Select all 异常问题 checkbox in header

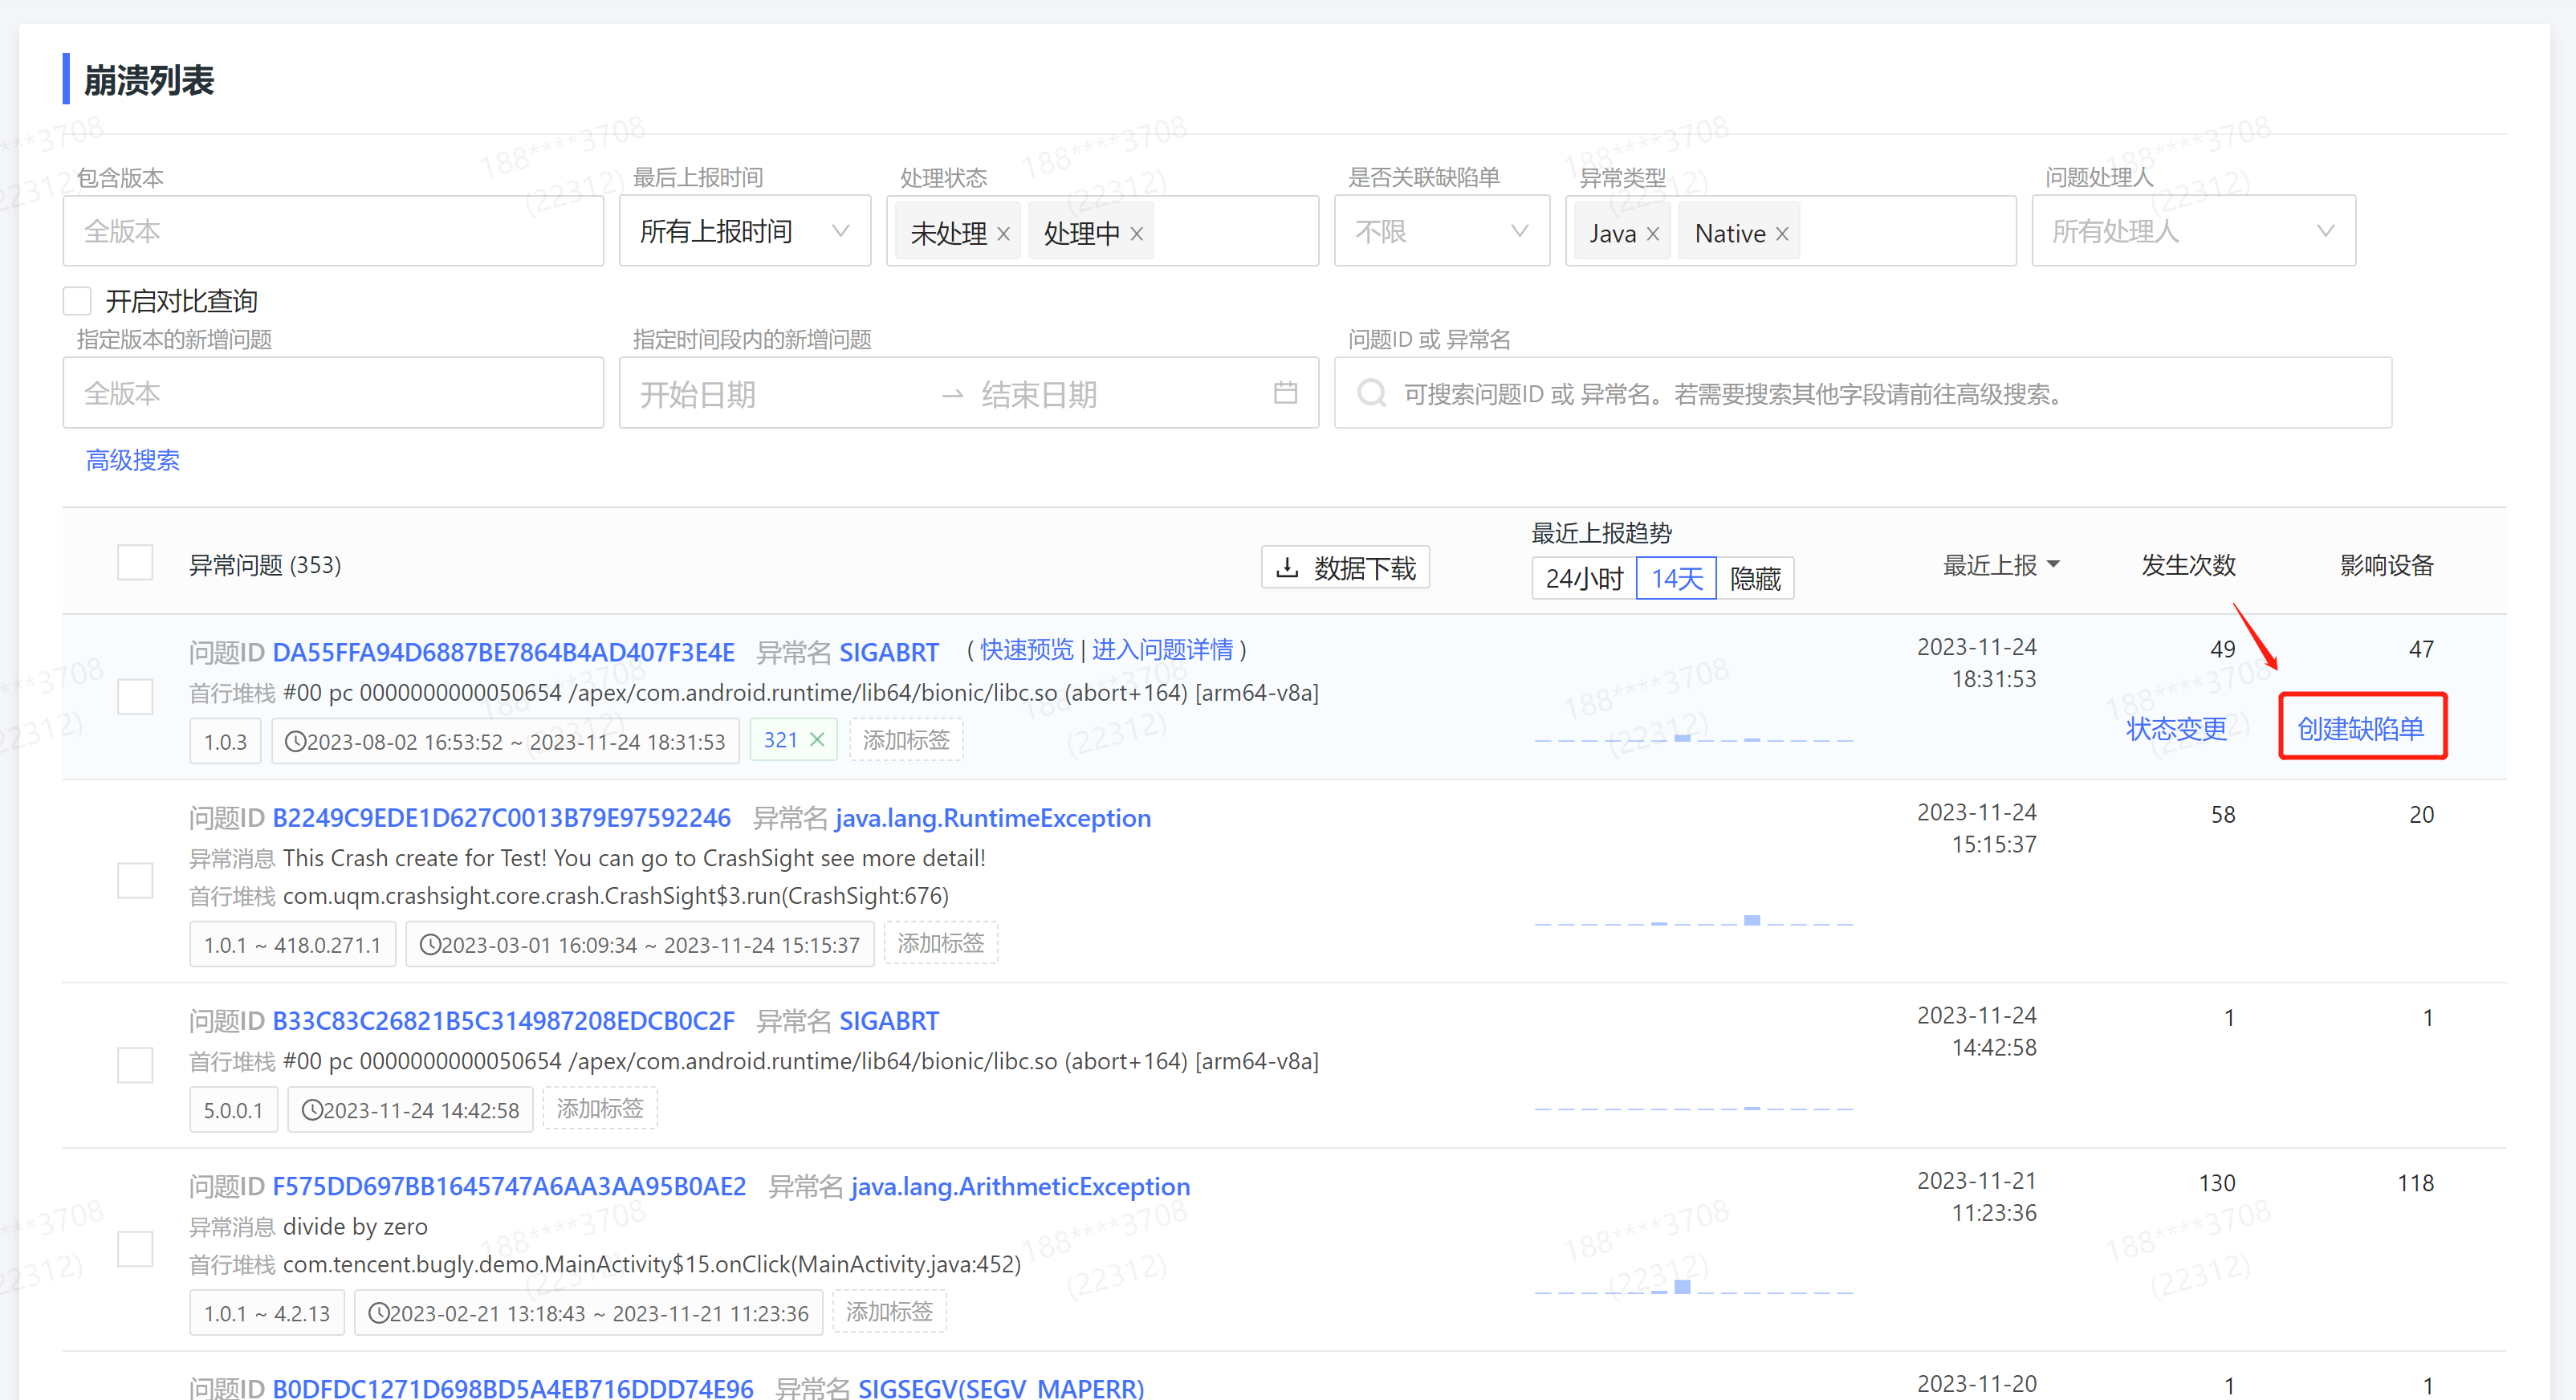point(135,563)
